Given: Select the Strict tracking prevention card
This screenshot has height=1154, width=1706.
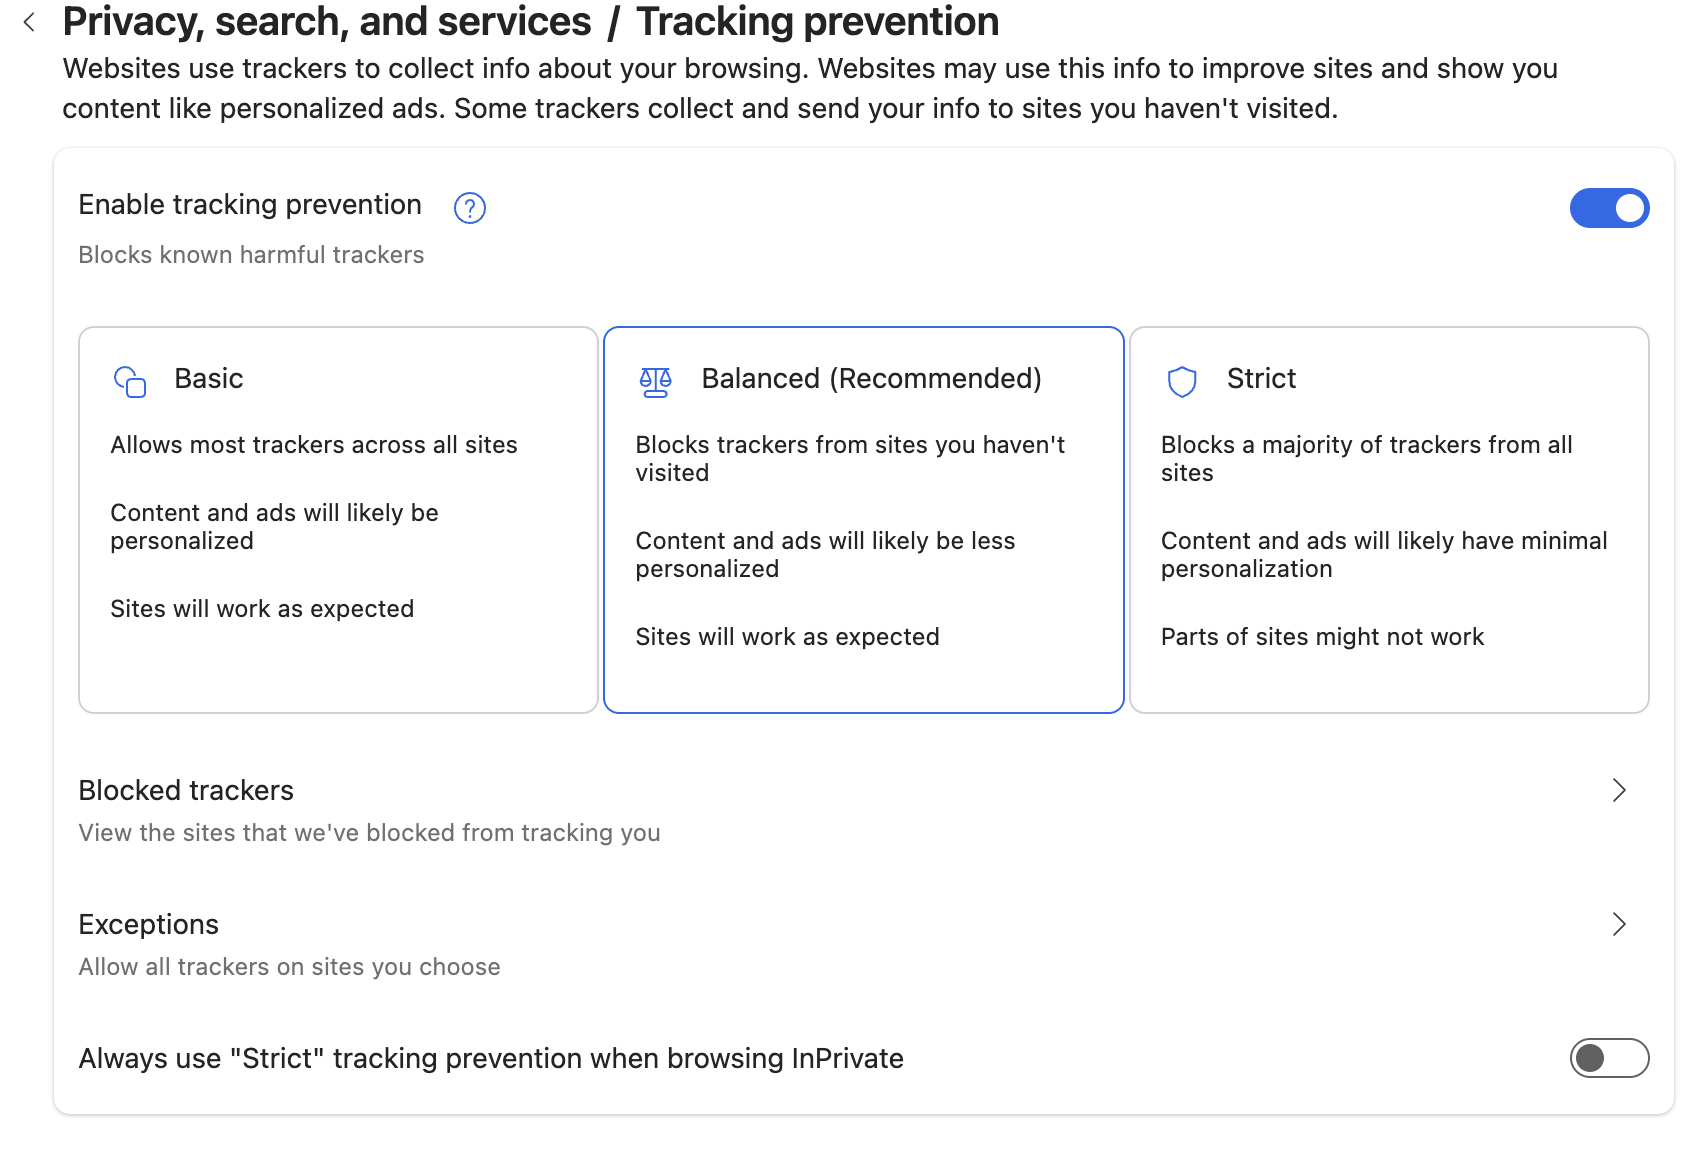Looking at the screenshot, I should (x=1388, y=519).
